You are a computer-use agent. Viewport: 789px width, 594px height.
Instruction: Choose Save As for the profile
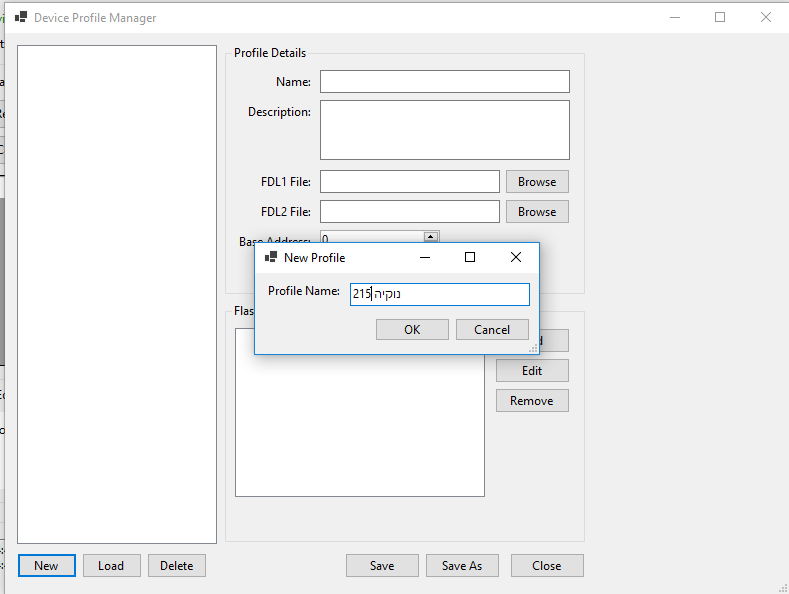[x=462, y=565]
